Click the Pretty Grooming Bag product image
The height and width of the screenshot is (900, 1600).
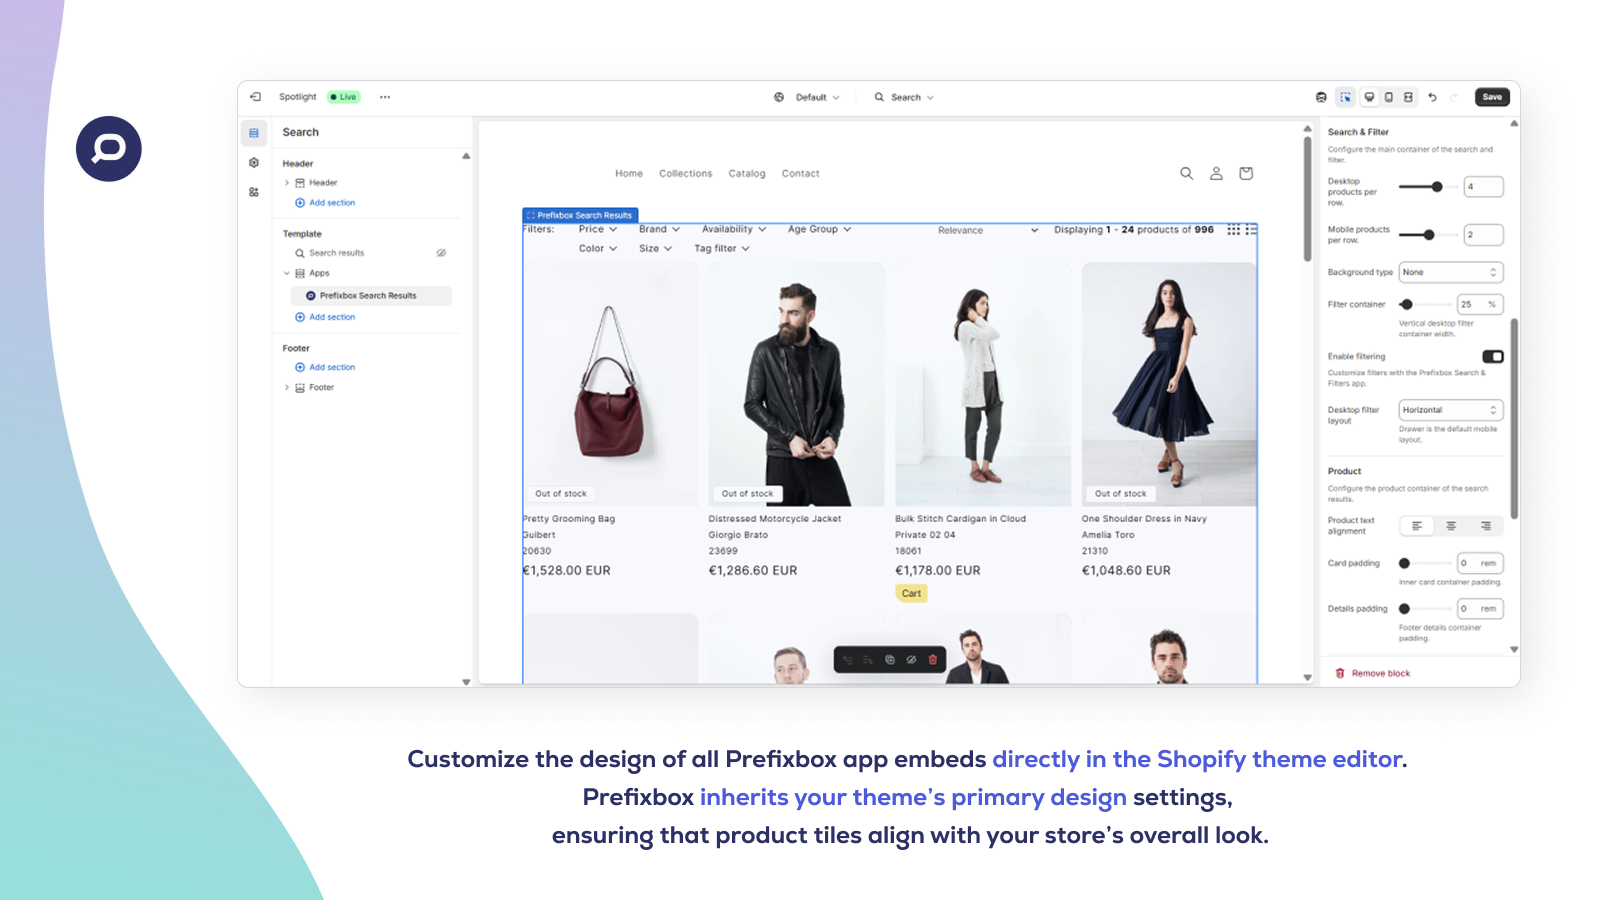[x=610, y=384]
